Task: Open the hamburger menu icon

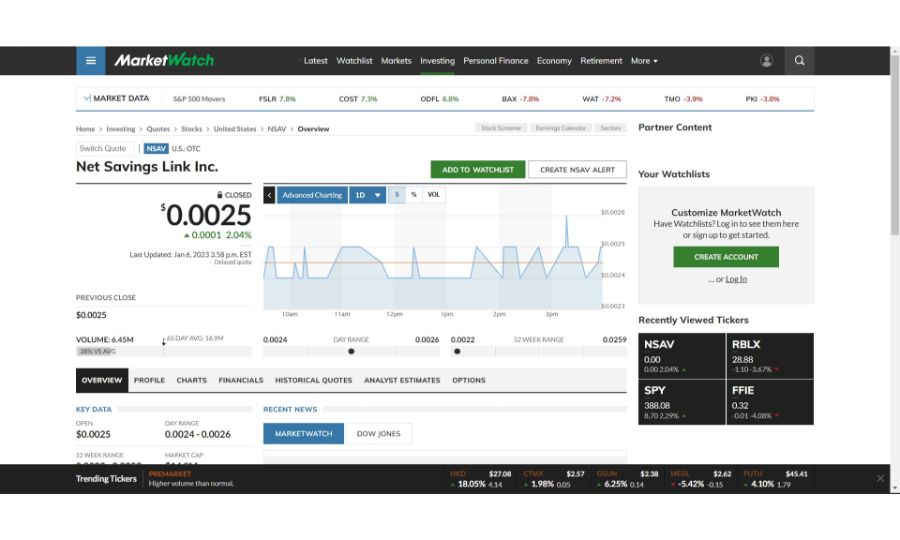Action: tap(91, 60)
